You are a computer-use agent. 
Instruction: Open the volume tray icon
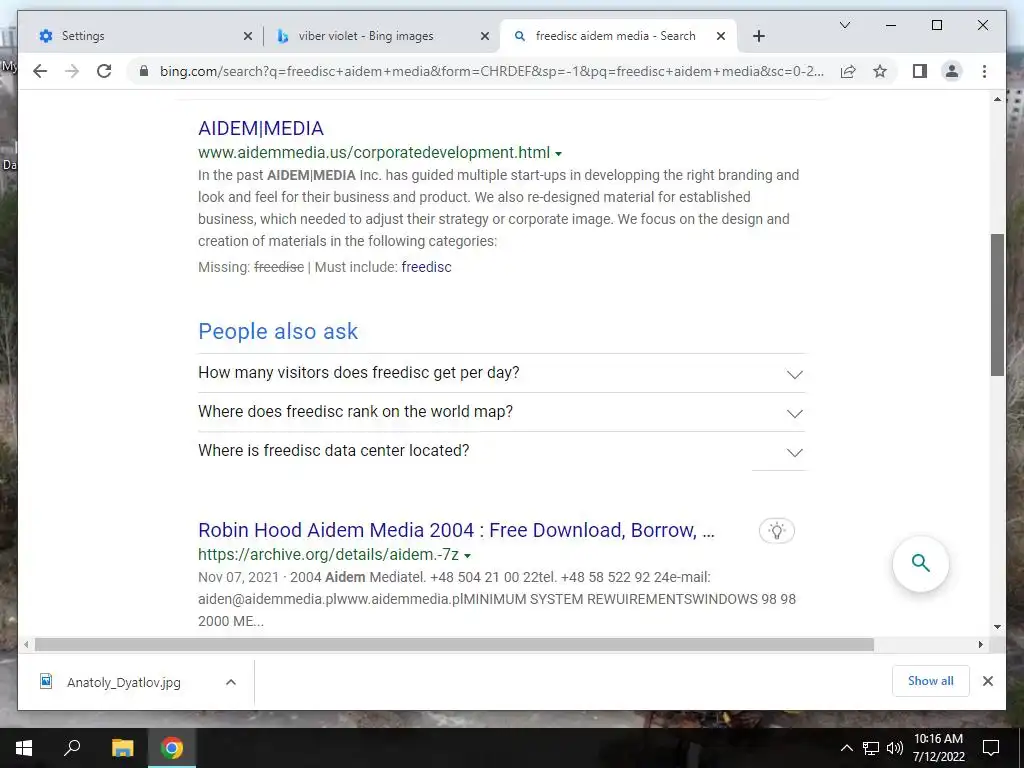click(895, 748)
